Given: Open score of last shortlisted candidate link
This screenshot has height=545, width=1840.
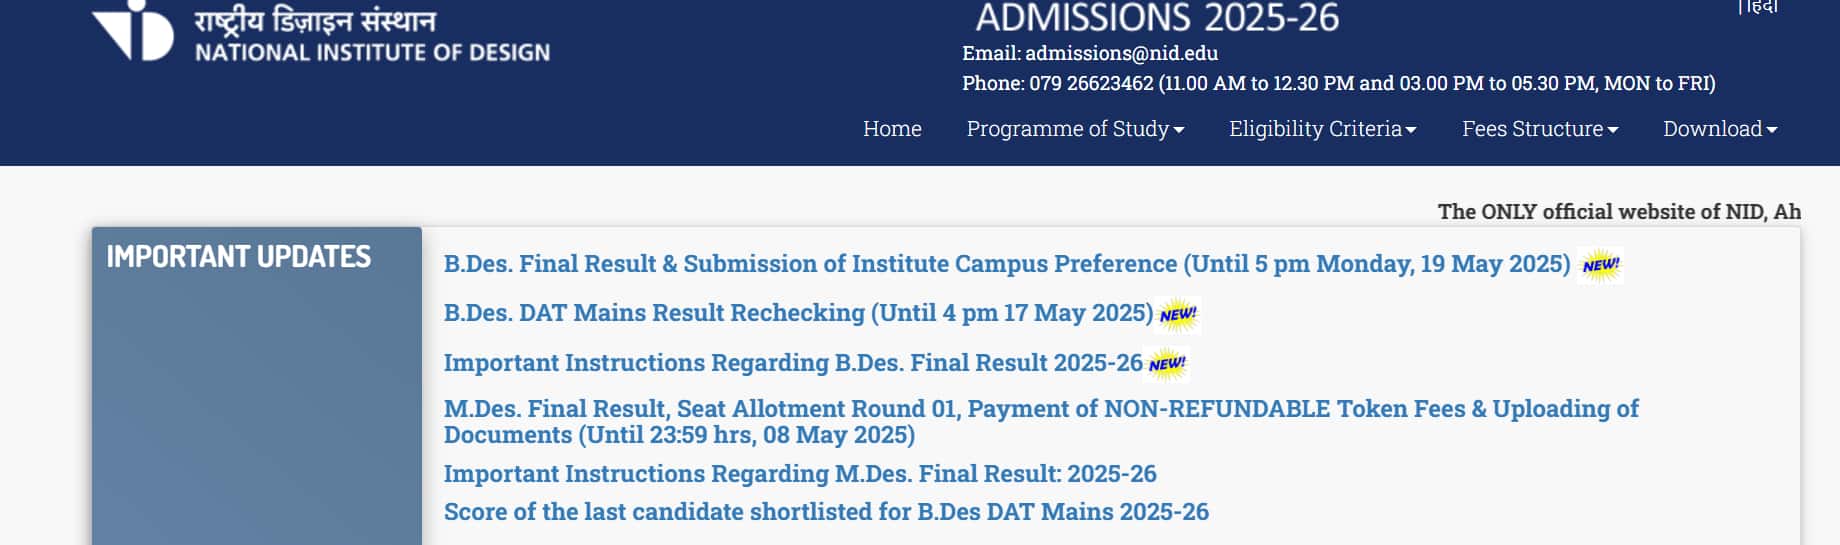Looking at the screenshot, I should (826, 512).
